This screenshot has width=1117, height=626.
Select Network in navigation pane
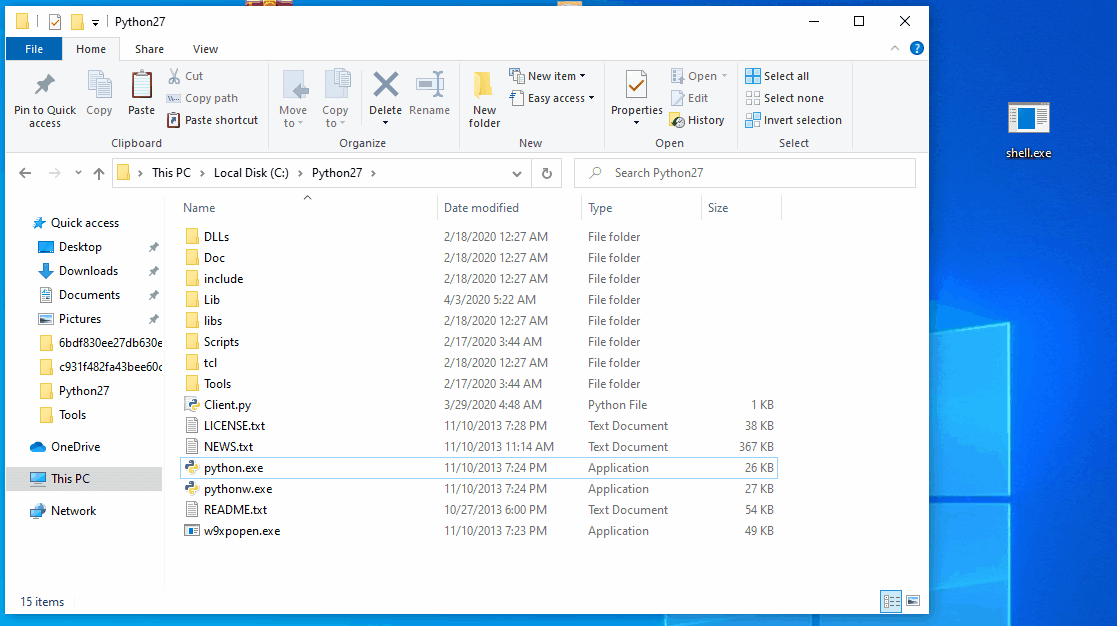click(x=73, y=511)
